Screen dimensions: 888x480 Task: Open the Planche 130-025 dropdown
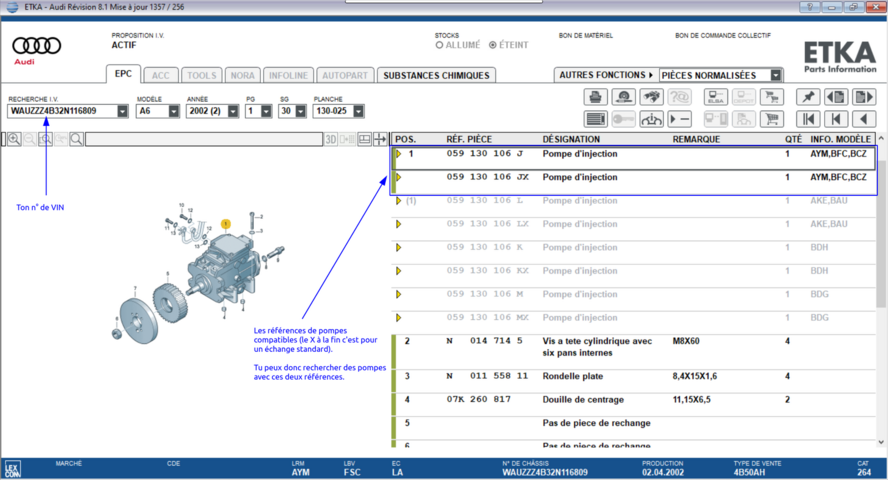(x=358, y=112)
